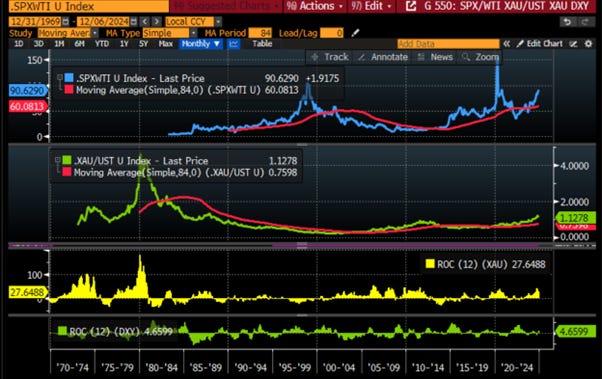
Task: Click panel divider handle between top two charts
Action: 302,144
